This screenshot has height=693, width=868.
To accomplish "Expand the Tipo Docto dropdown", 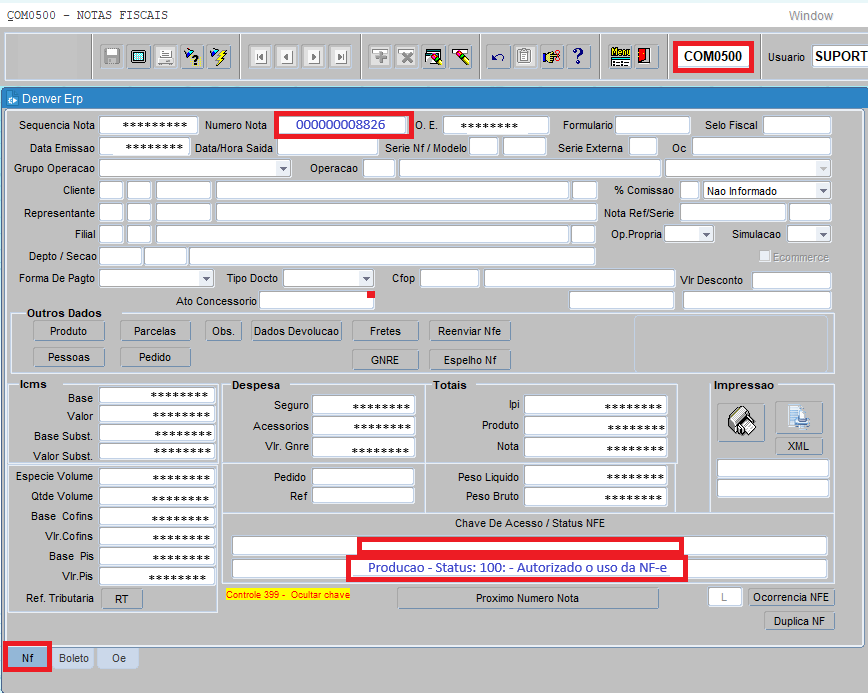I will (x=366, y=278).
